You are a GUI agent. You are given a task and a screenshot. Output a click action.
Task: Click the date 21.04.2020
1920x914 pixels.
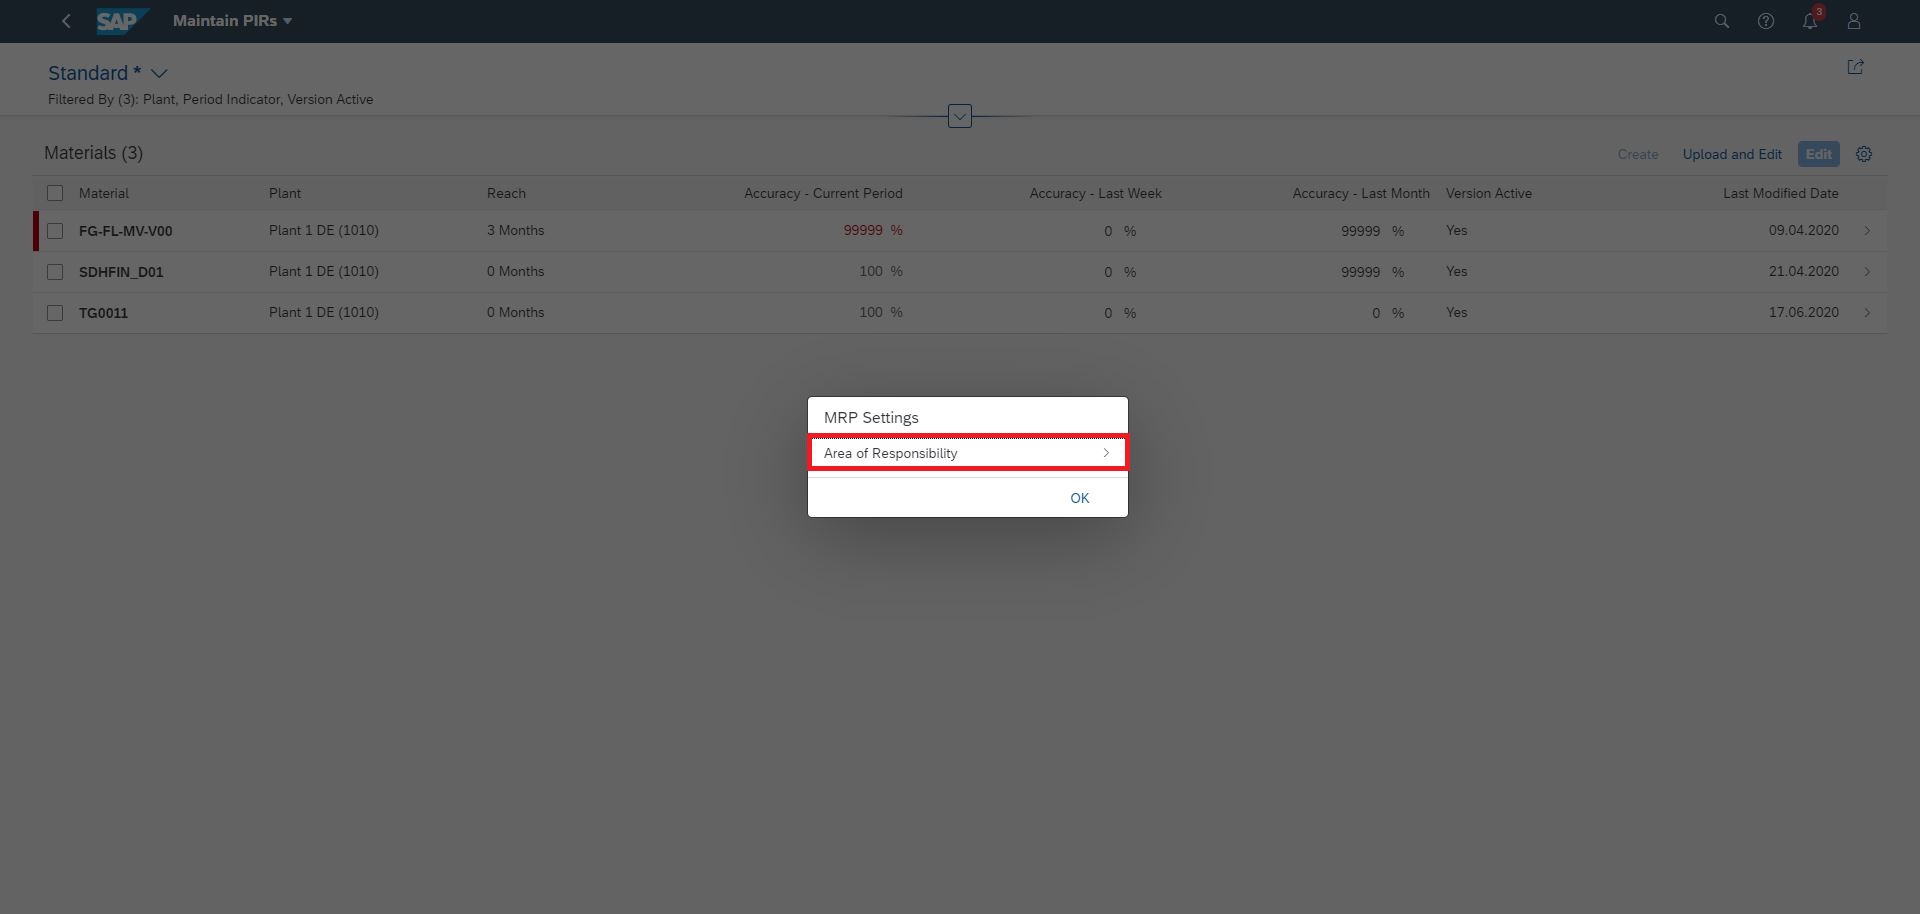[x=1804, y=271]
